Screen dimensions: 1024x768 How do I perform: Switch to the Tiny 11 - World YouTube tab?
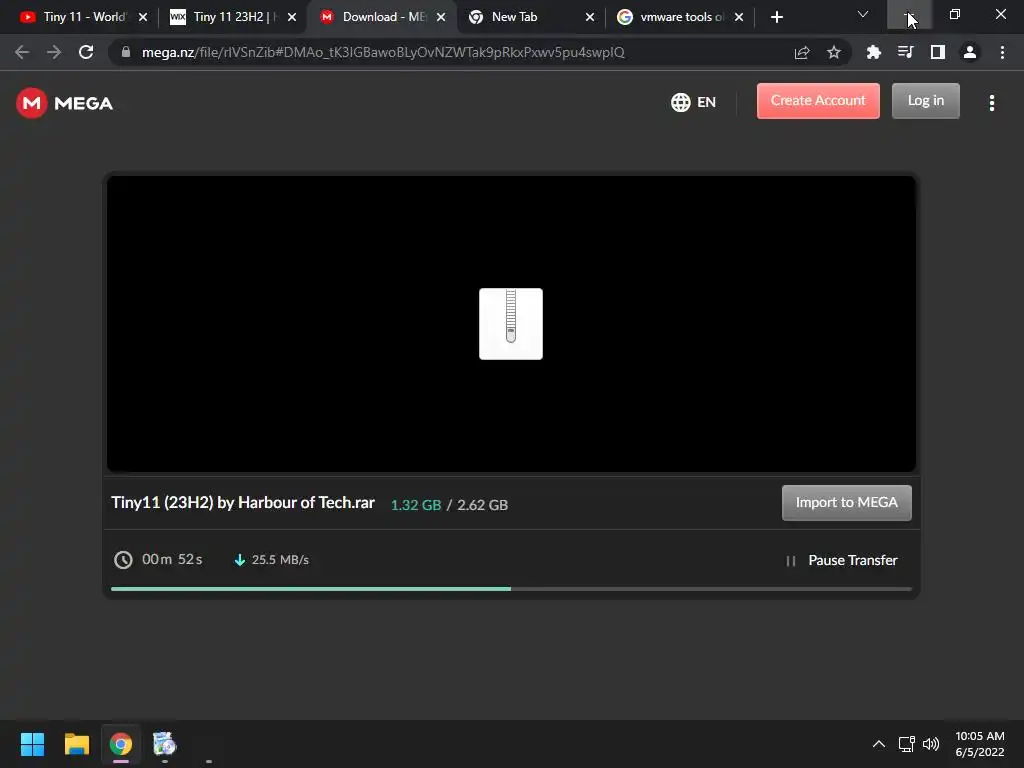(x=83, y=17)
